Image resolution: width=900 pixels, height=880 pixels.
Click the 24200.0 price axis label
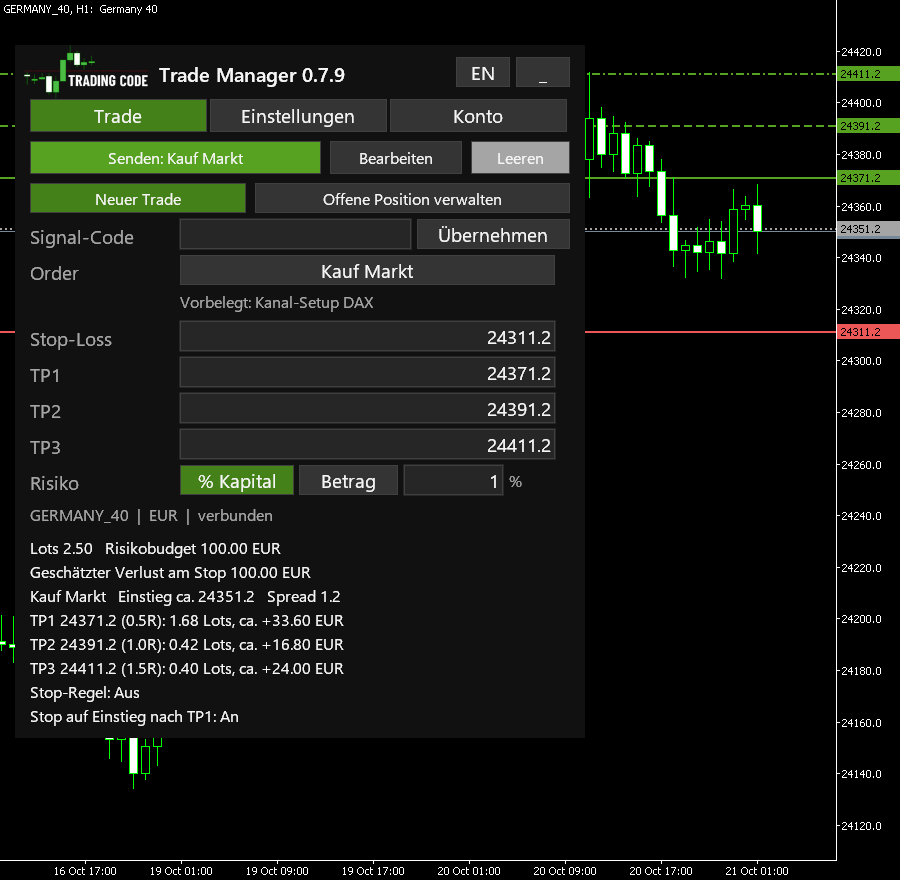coord(861,619)
